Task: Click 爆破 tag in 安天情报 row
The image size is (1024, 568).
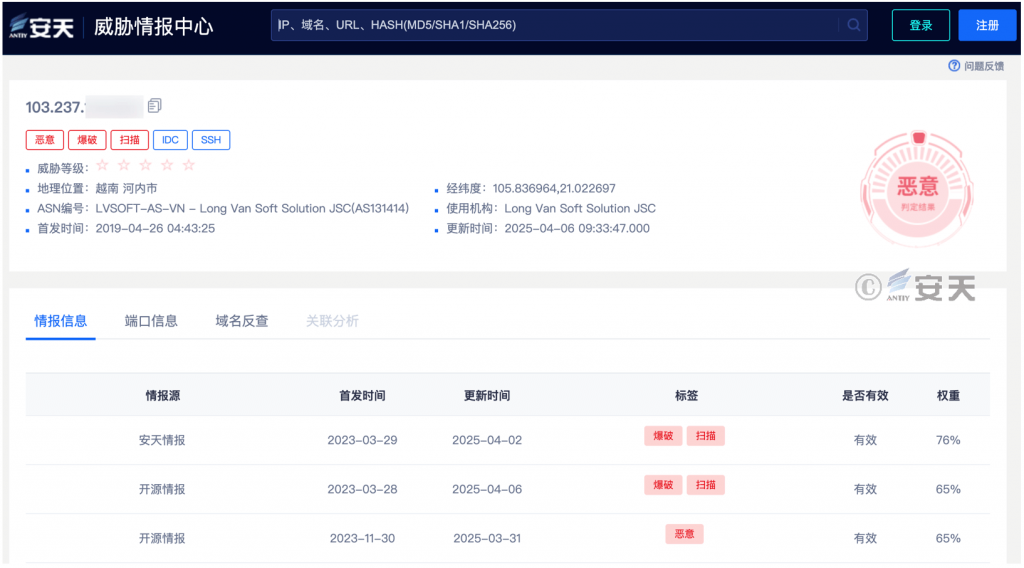Action: pyautogui.click(x=662, y=436)
